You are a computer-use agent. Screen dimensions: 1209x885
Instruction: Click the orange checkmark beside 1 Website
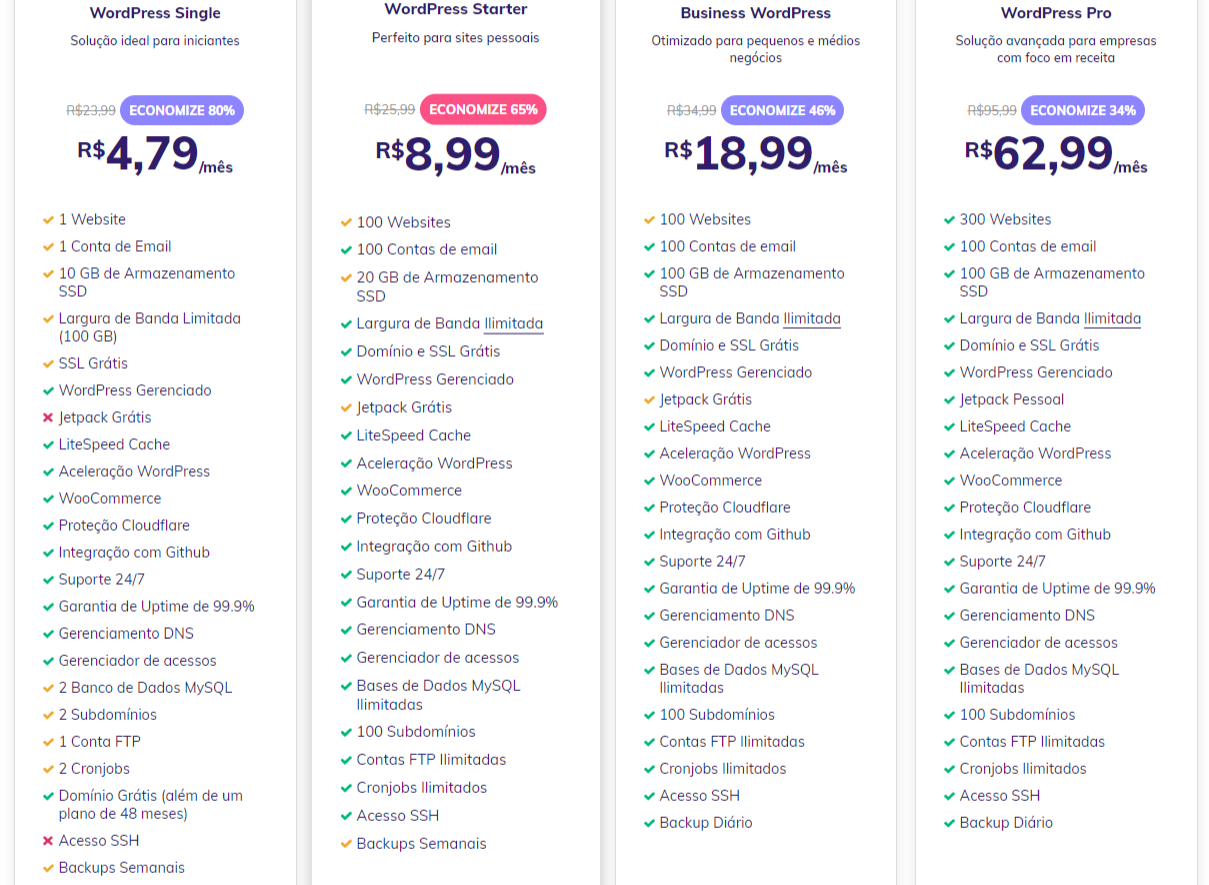pyautogui.click(x=48, y=220)
